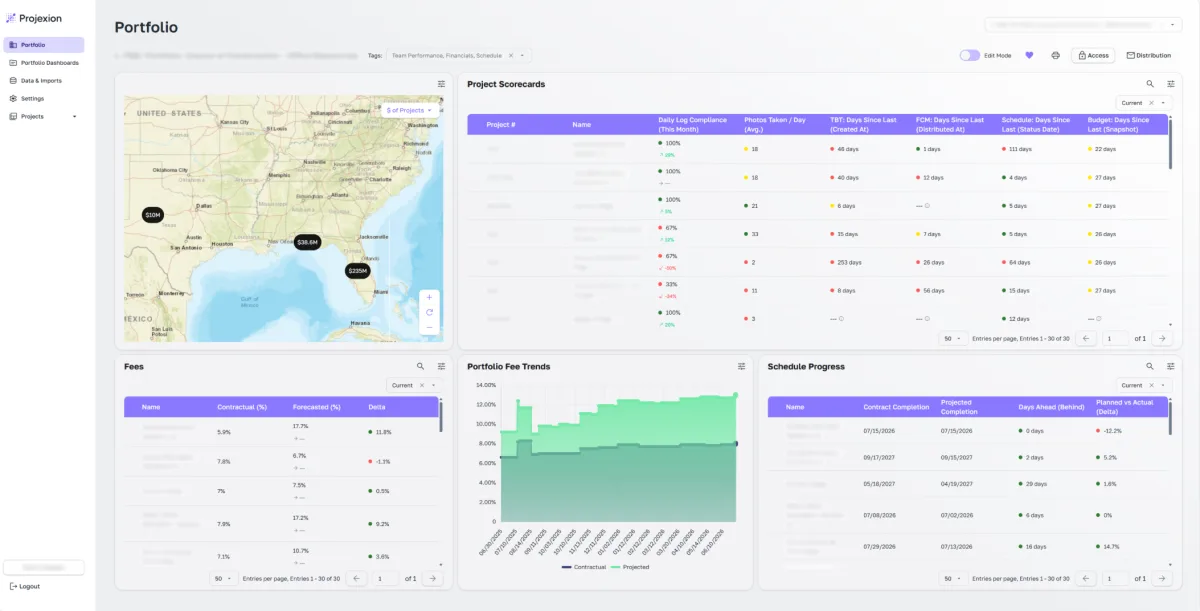Open Portfolio Fee Trends settings icon
This screenshot has width=1200, height=611.
pos(742,366)
